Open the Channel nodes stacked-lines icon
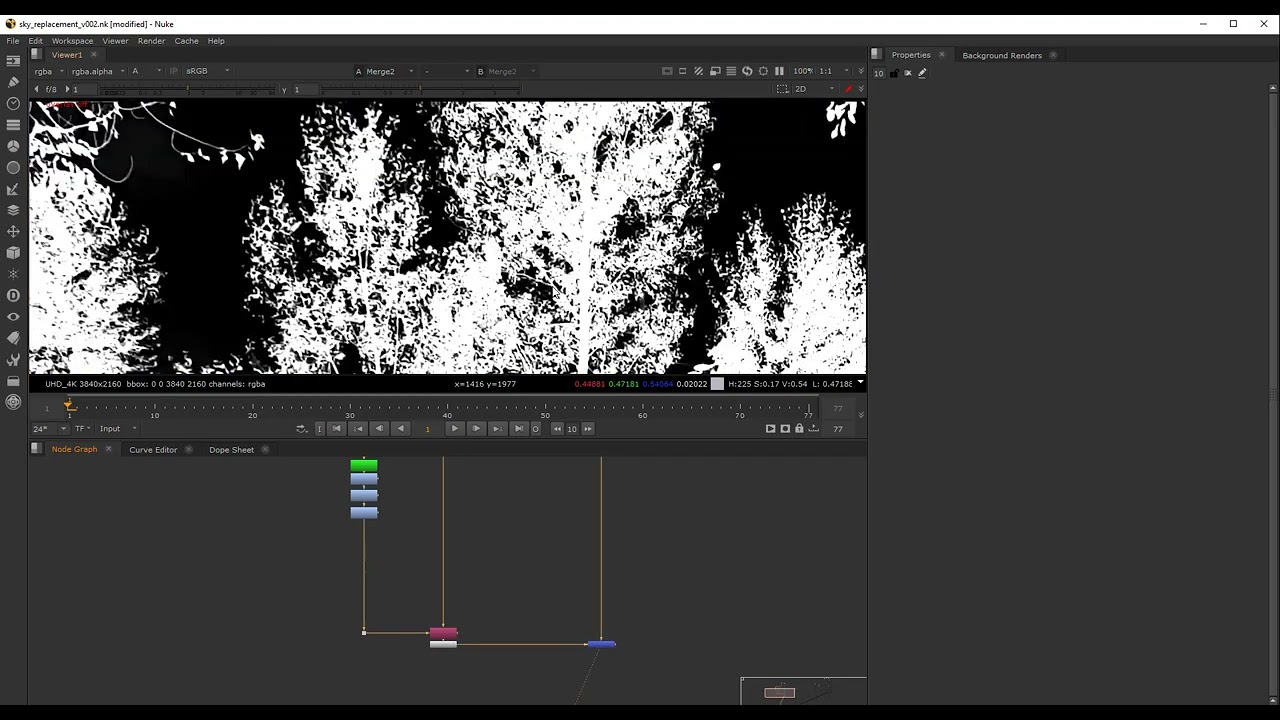The width and height of the screenshot is (1280, 720). click(13, 125)
